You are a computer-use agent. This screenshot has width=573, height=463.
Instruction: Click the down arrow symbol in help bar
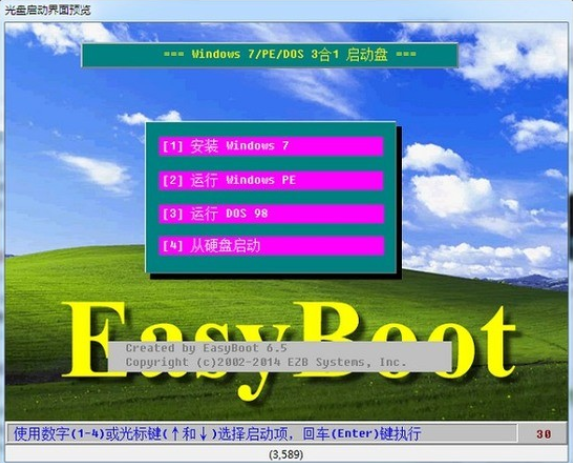pos(203,434)
